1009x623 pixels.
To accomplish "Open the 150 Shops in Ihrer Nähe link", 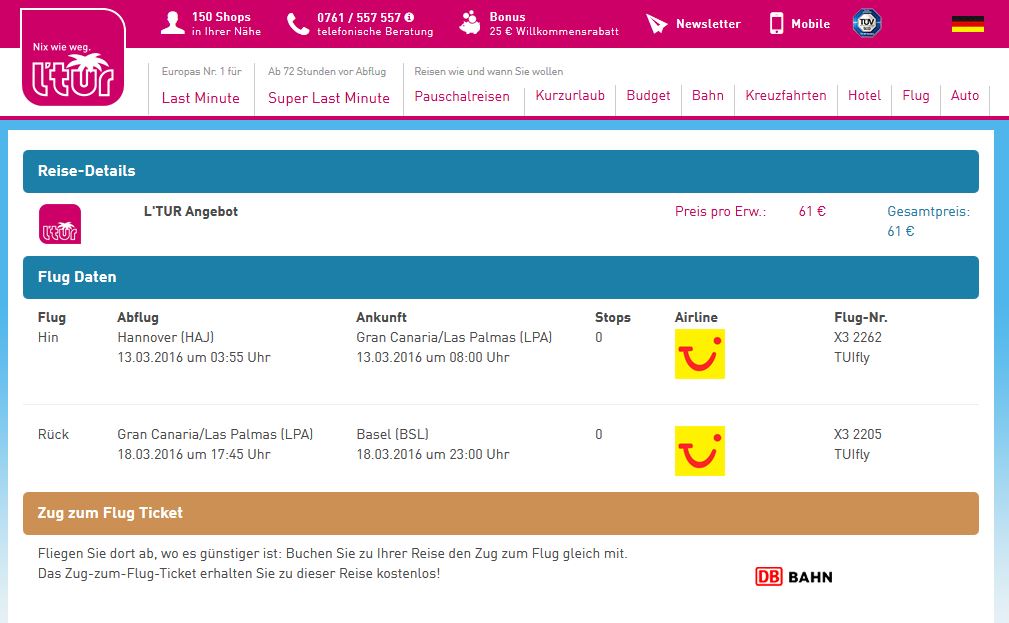I will tap(226, 24).
